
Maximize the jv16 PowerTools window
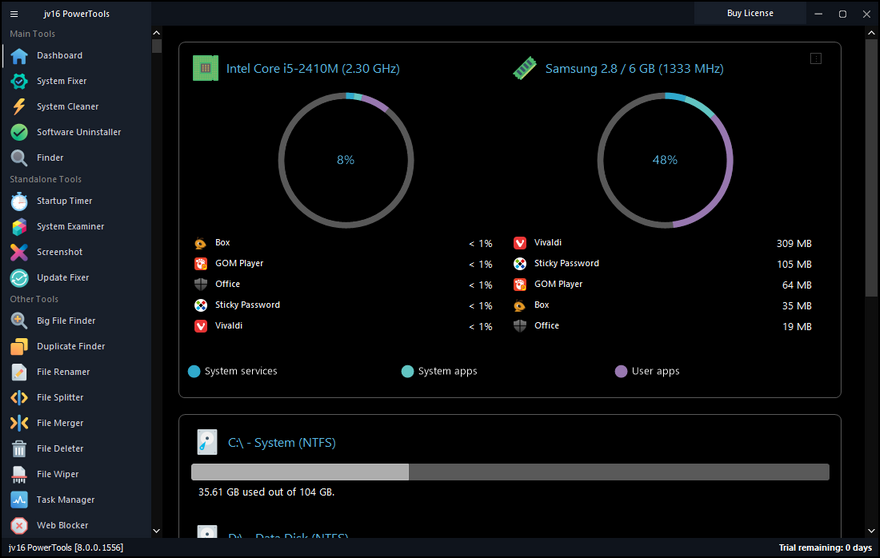click(x=842, y=14)
